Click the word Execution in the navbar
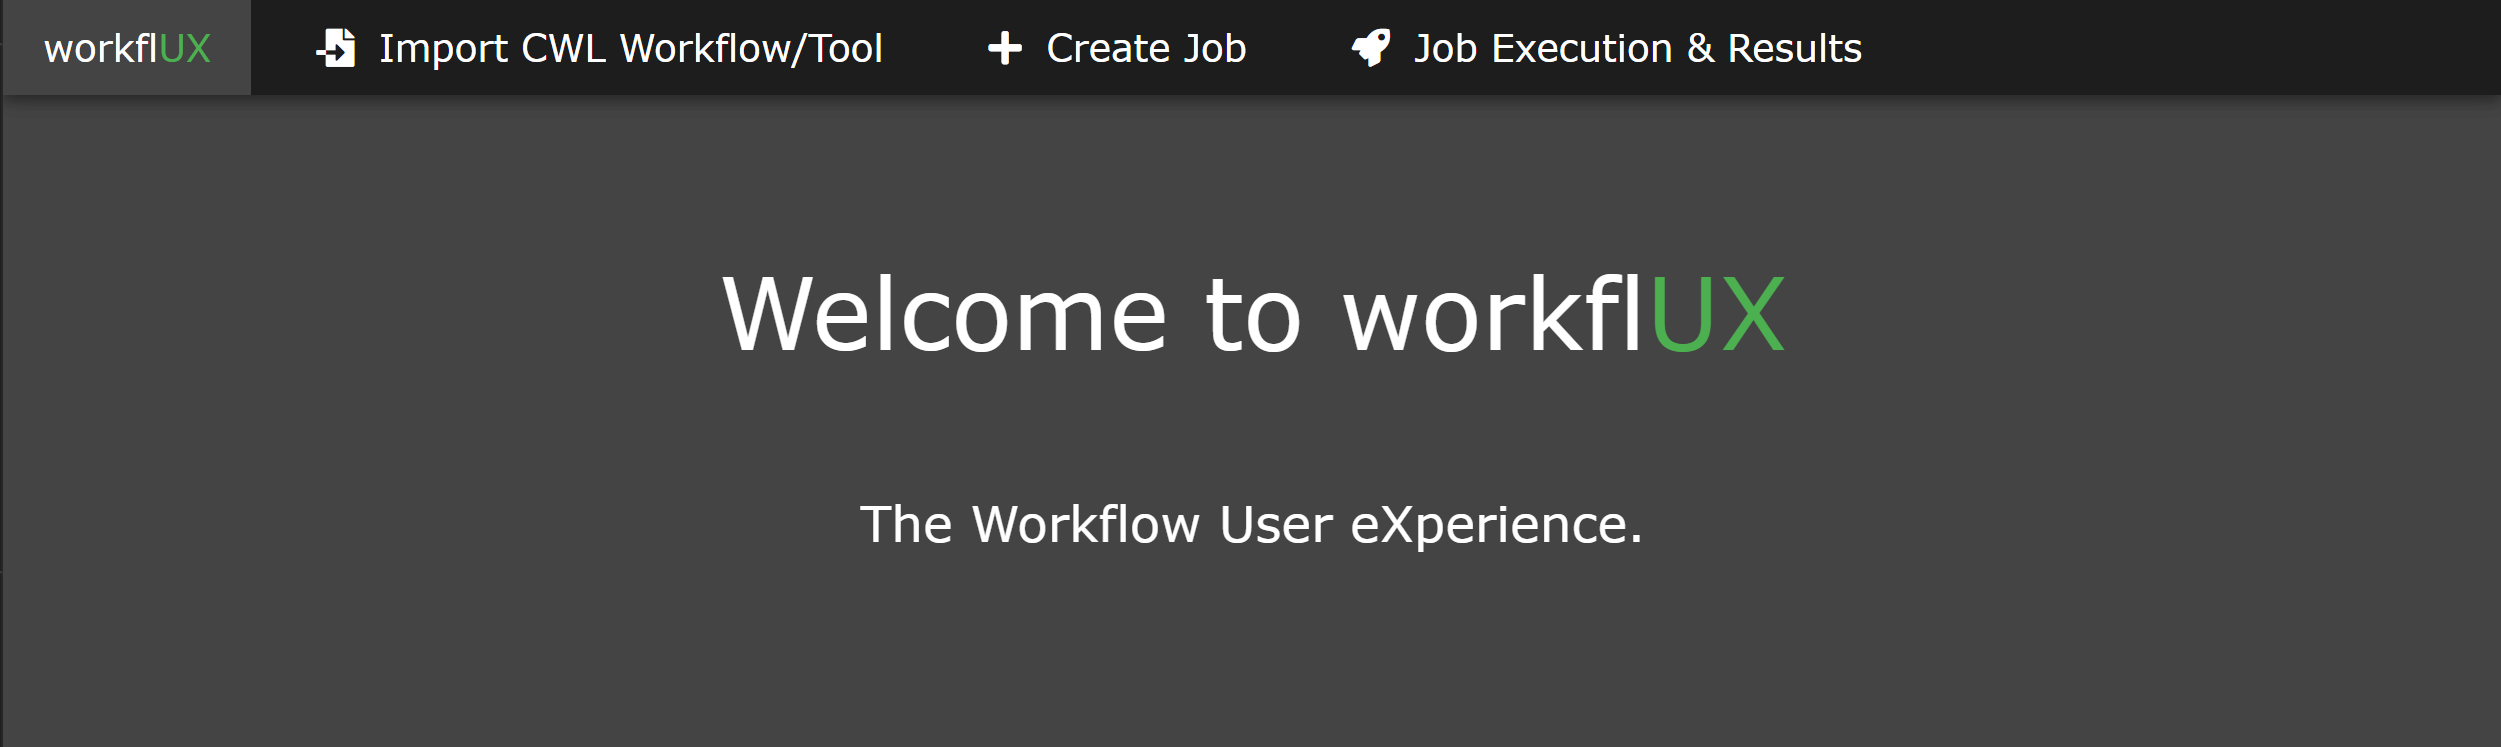 (1581, 48)
